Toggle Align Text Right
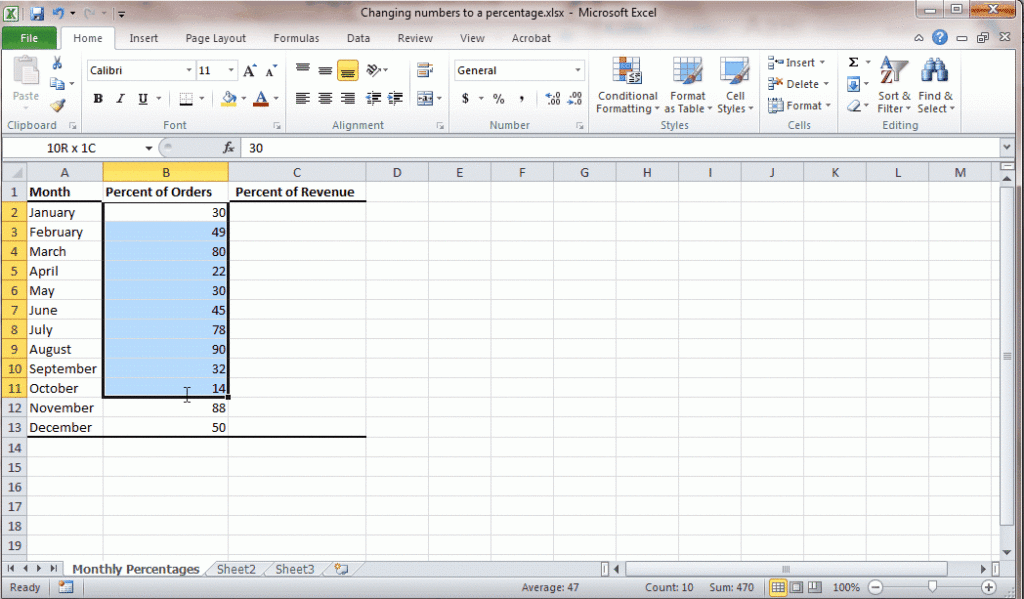The height and width of the screenshot is (599, 1024). [347, 99]
